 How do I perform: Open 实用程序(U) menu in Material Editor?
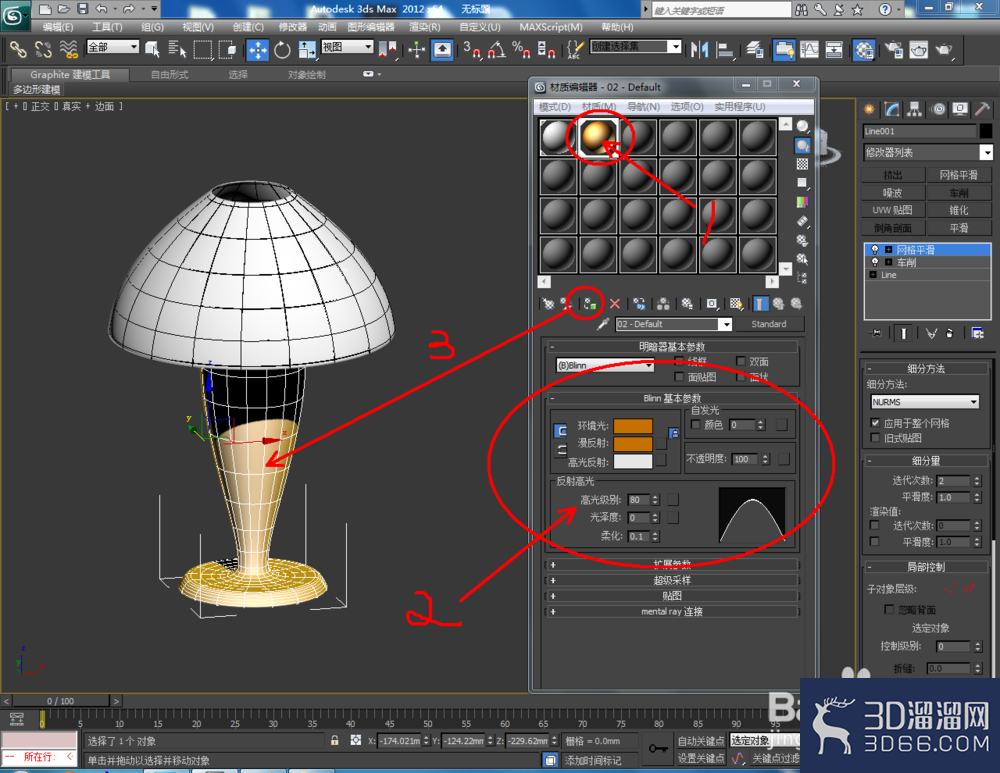tap(740, 107)
